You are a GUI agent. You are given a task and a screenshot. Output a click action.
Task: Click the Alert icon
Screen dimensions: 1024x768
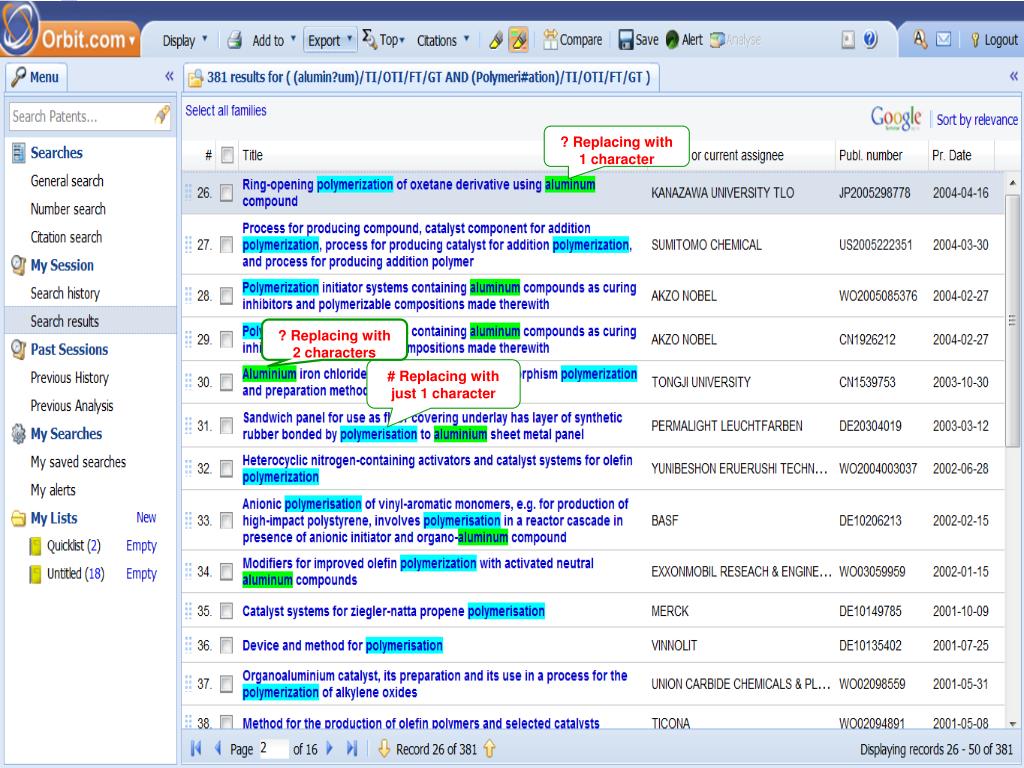[673, 40]
